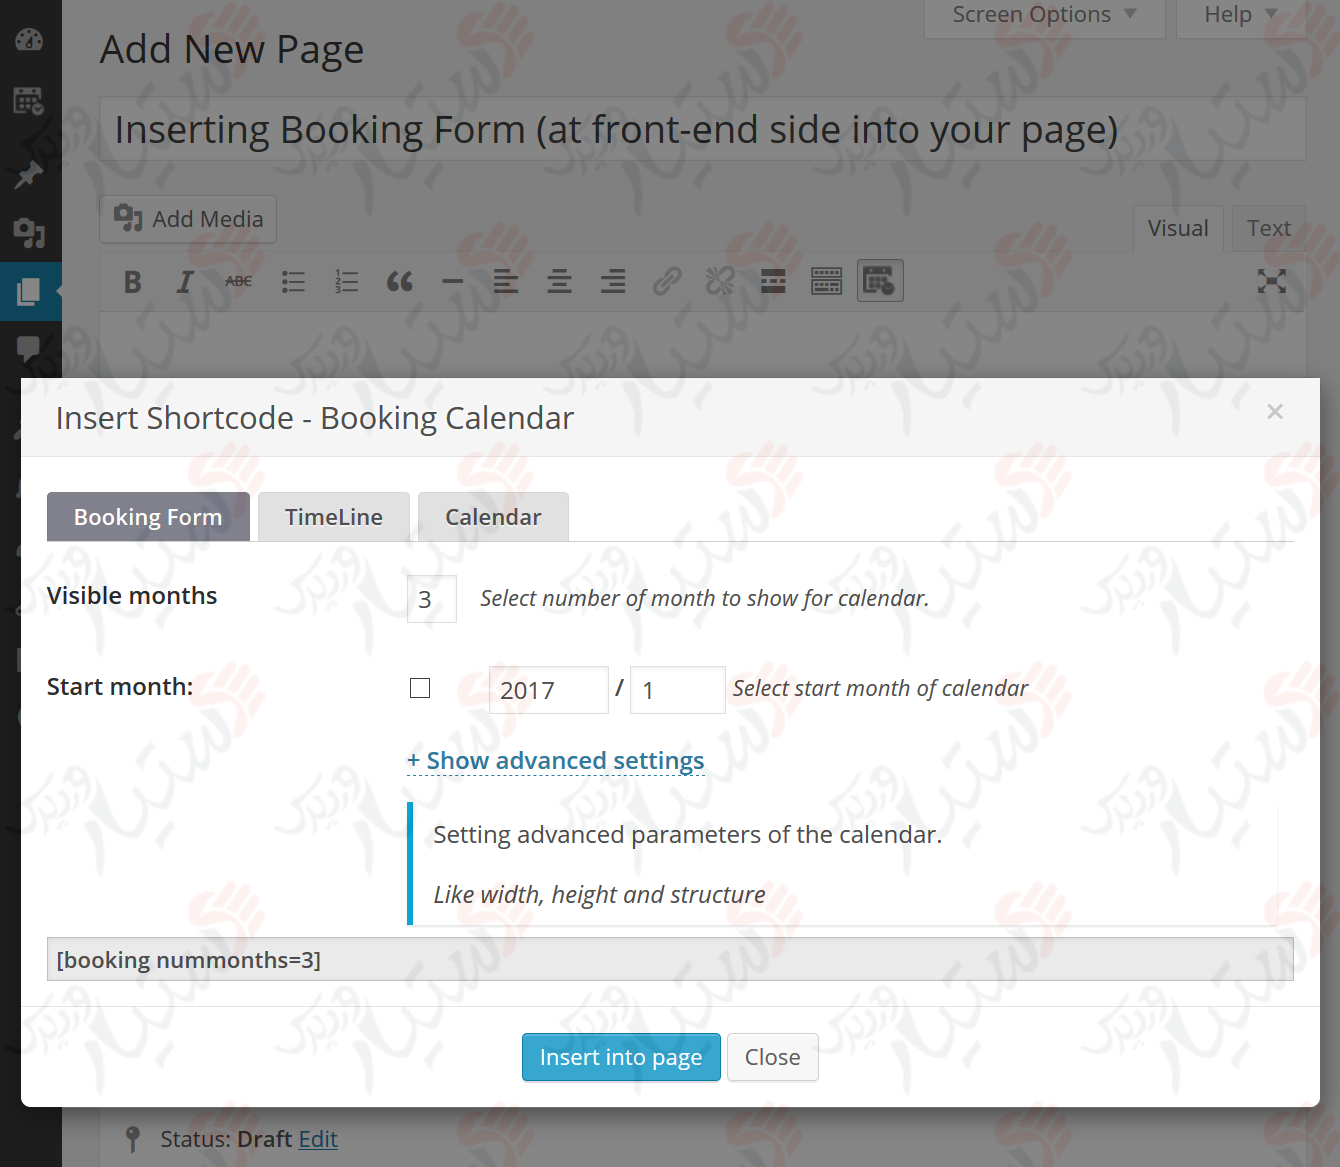Click the shortcode field [booking nummonths=3]

670,960
